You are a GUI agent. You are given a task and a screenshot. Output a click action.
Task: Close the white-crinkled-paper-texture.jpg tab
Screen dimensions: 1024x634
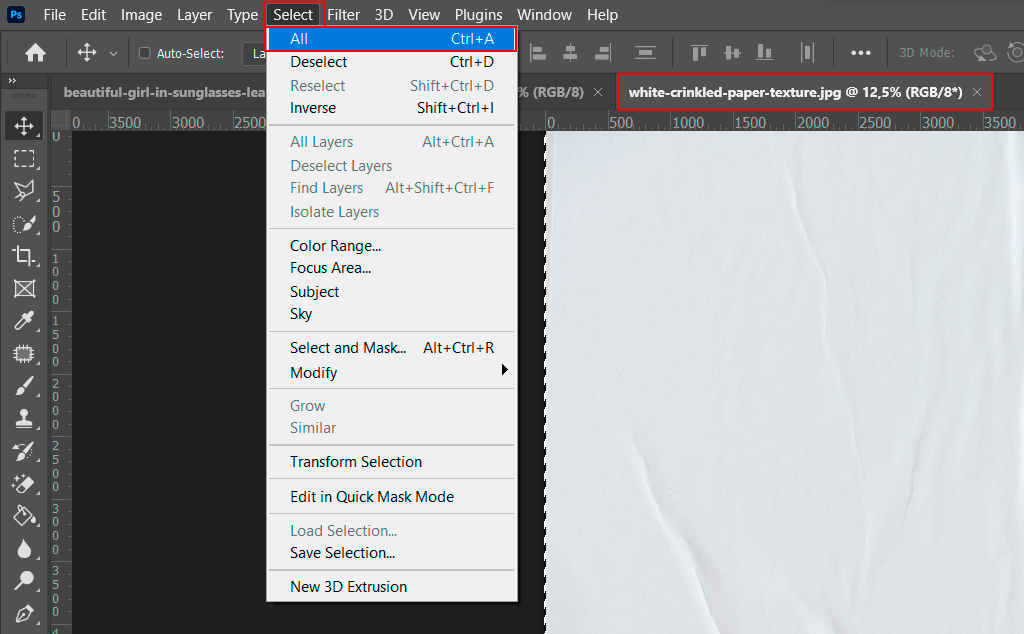[x=977, y=92]
